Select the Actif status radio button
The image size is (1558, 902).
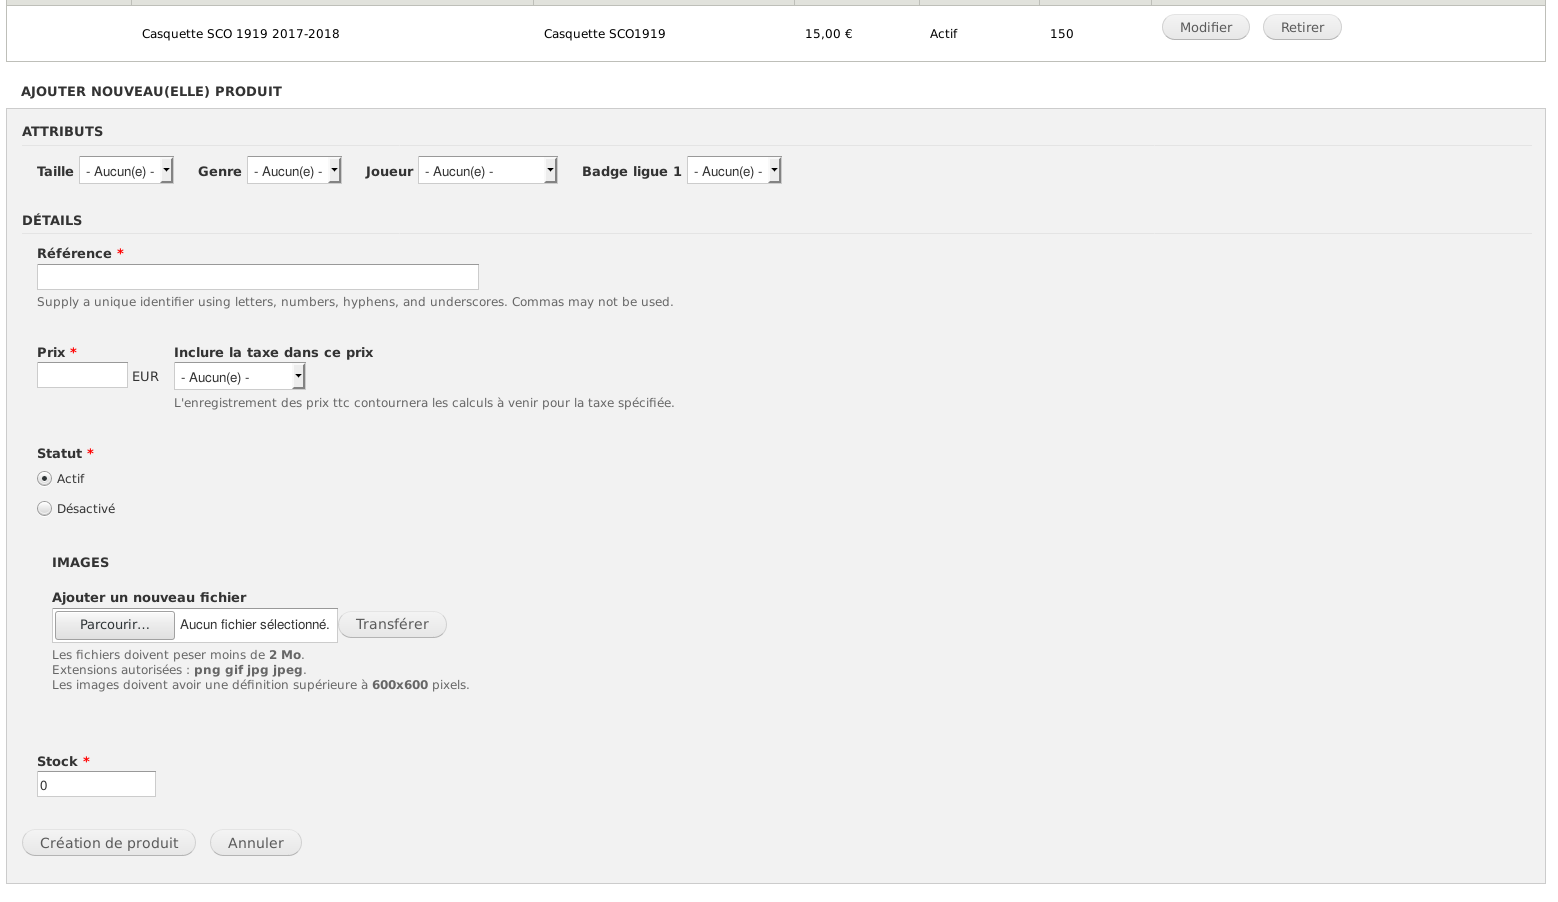(44, 479)
